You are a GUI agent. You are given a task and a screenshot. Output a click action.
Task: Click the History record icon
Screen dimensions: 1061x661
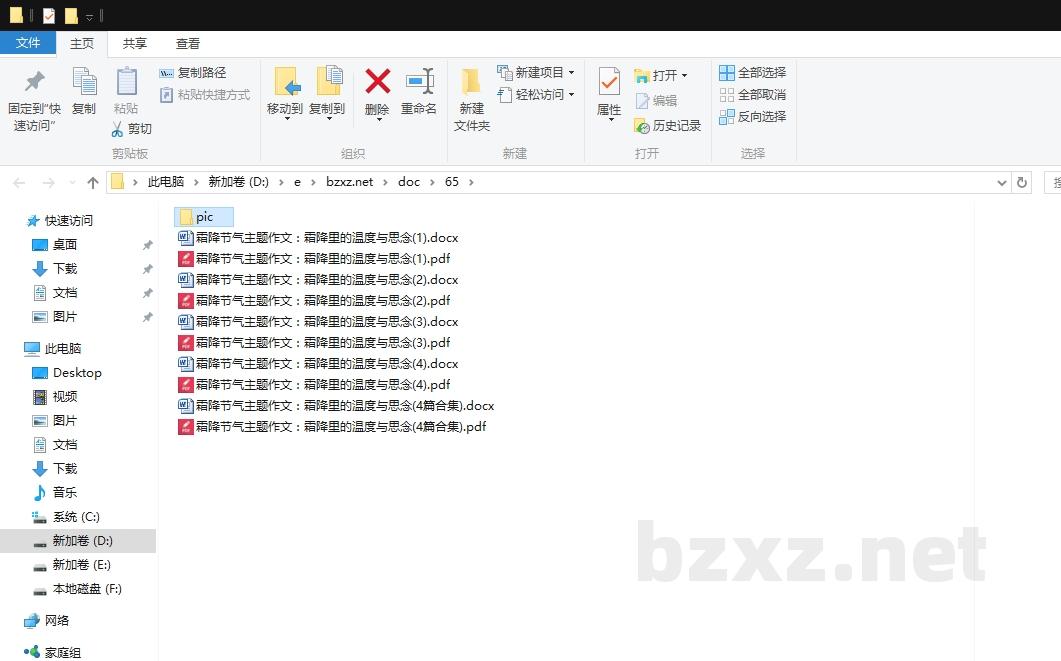[643, 126]
